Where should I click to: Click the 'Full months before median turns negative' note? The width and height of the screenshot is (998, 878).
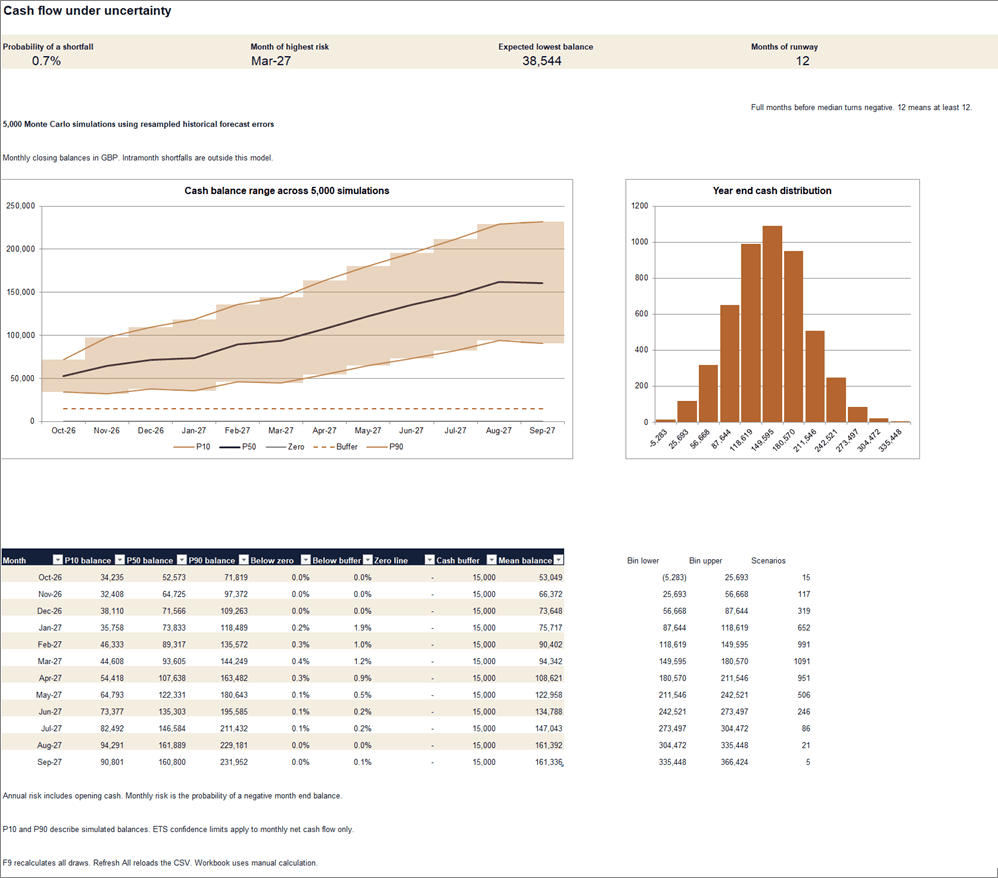click(861, 108)
